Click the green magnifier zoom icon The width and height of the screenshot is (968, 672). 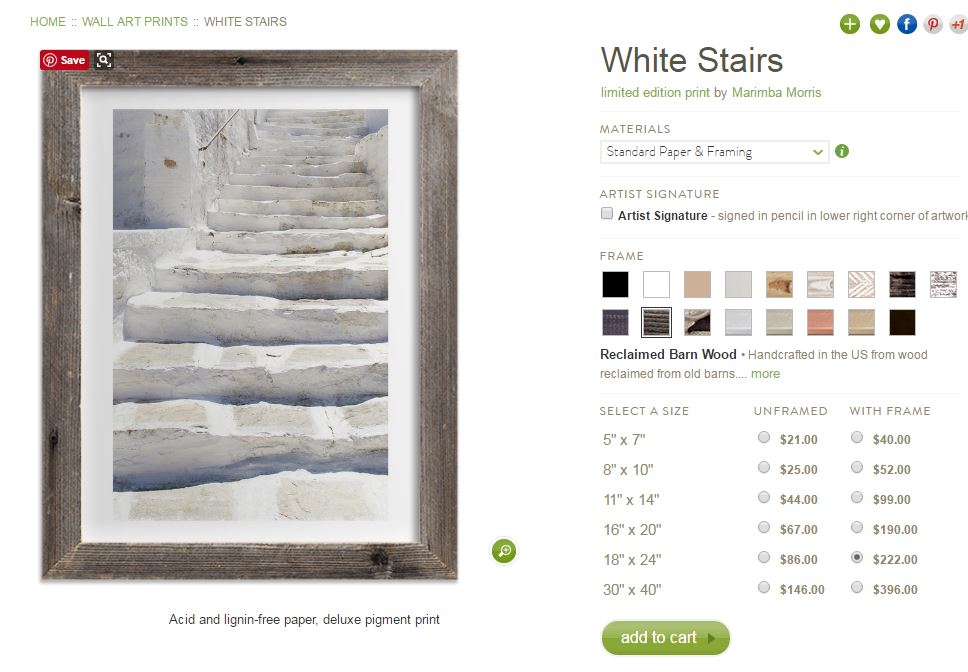pos(504,550)
